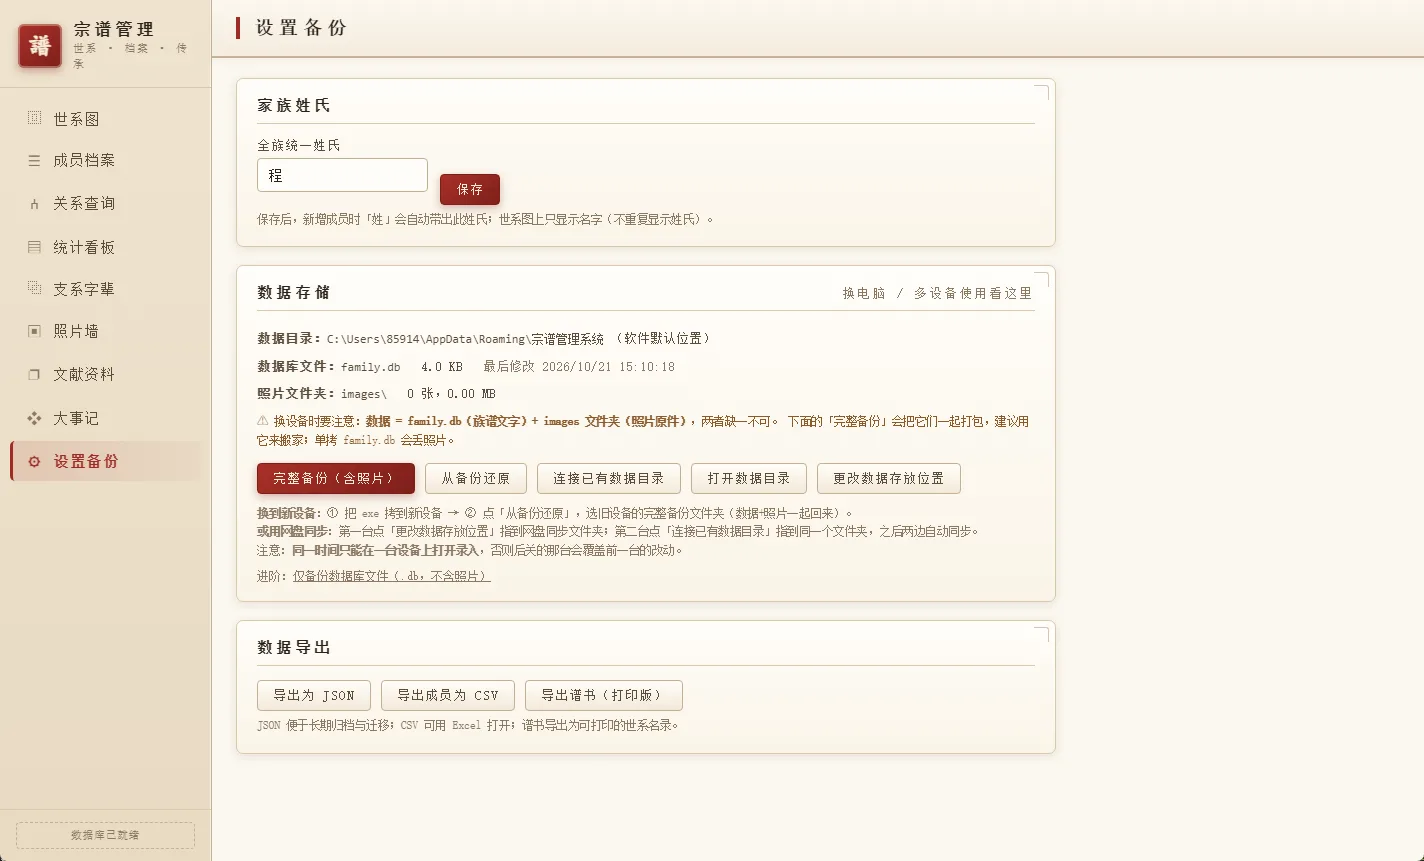Click the 关系查询 sidebar icon
The width and height of the screenshot is (1424, 861).
(x=35, y=203)
